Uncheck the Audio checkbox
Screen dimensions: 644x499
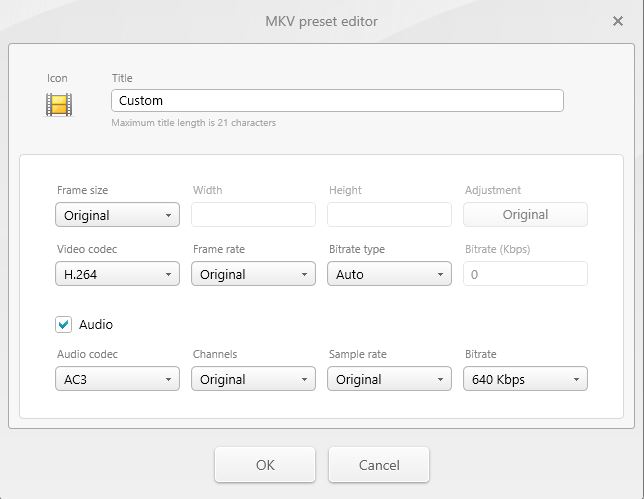coord(64,324)
